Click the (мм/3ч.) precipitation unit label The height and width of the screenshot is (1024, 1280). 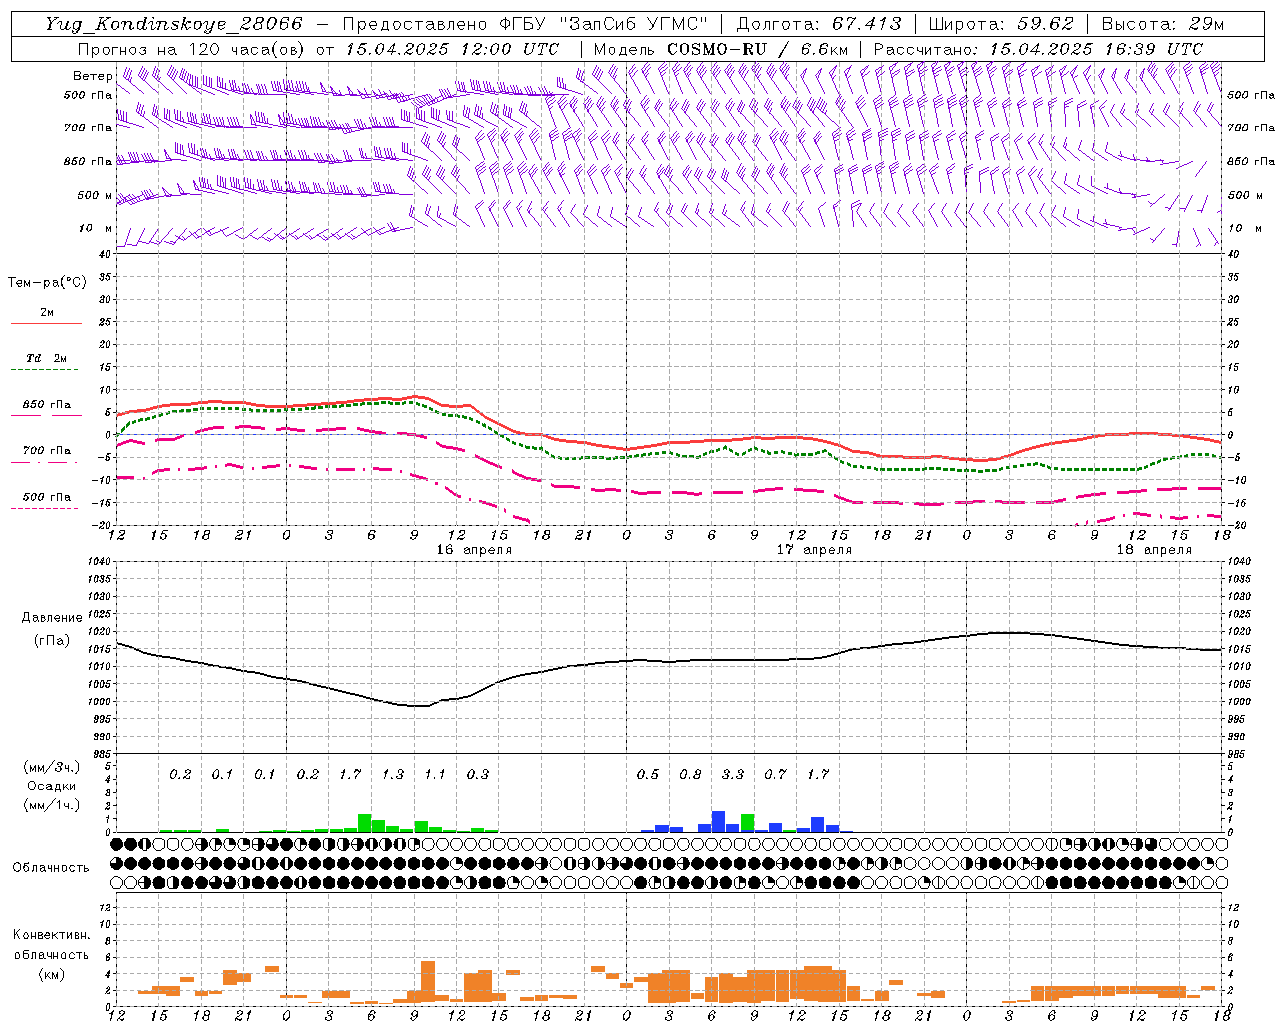point(52,768)
